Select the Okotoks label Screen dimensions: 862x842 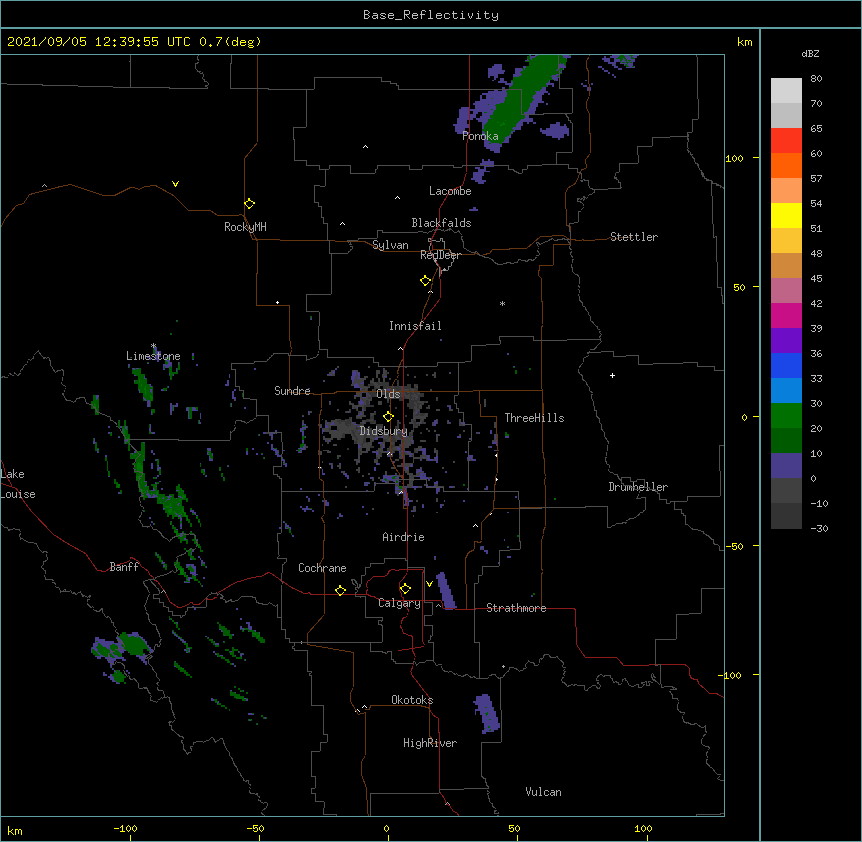412,700
